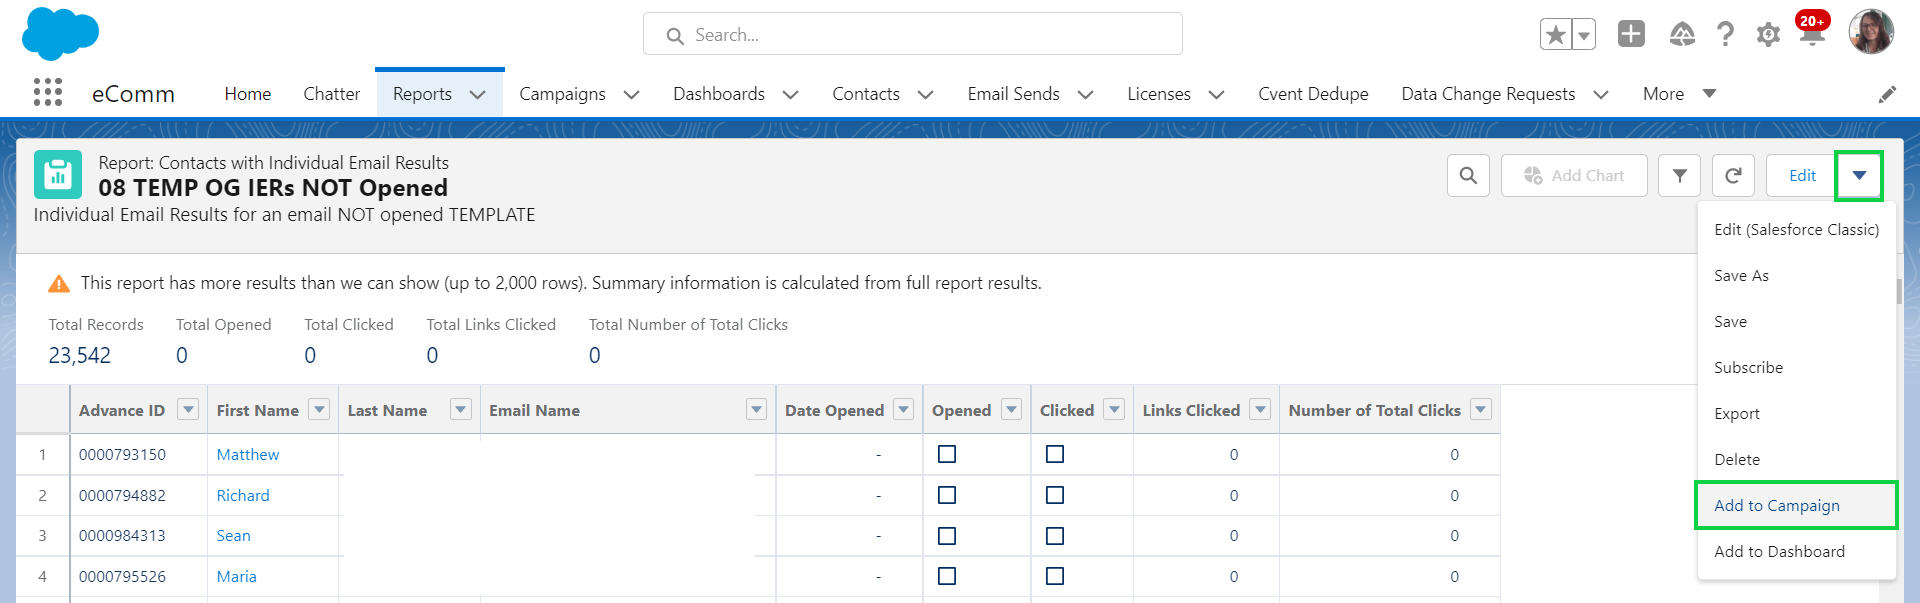Click the report filter funnel button
This screenshot has width=1920, height=603.
[x=1680, y=176]
